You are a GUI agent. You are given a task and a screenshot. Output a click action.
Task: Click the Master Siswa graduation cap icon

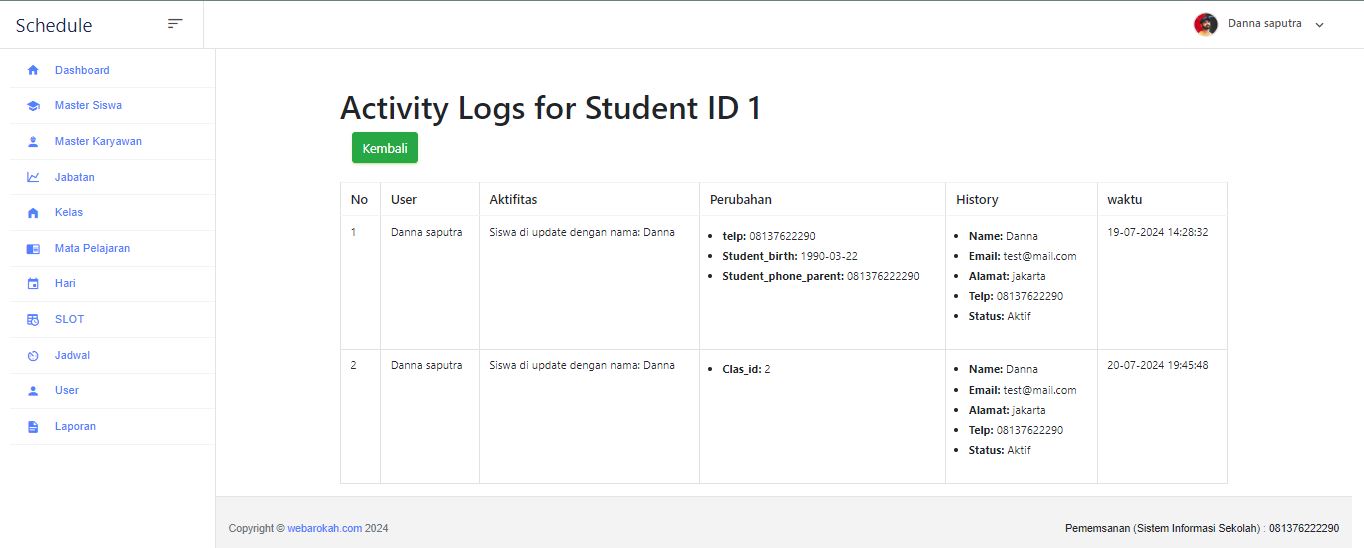[x=33, y=106]
